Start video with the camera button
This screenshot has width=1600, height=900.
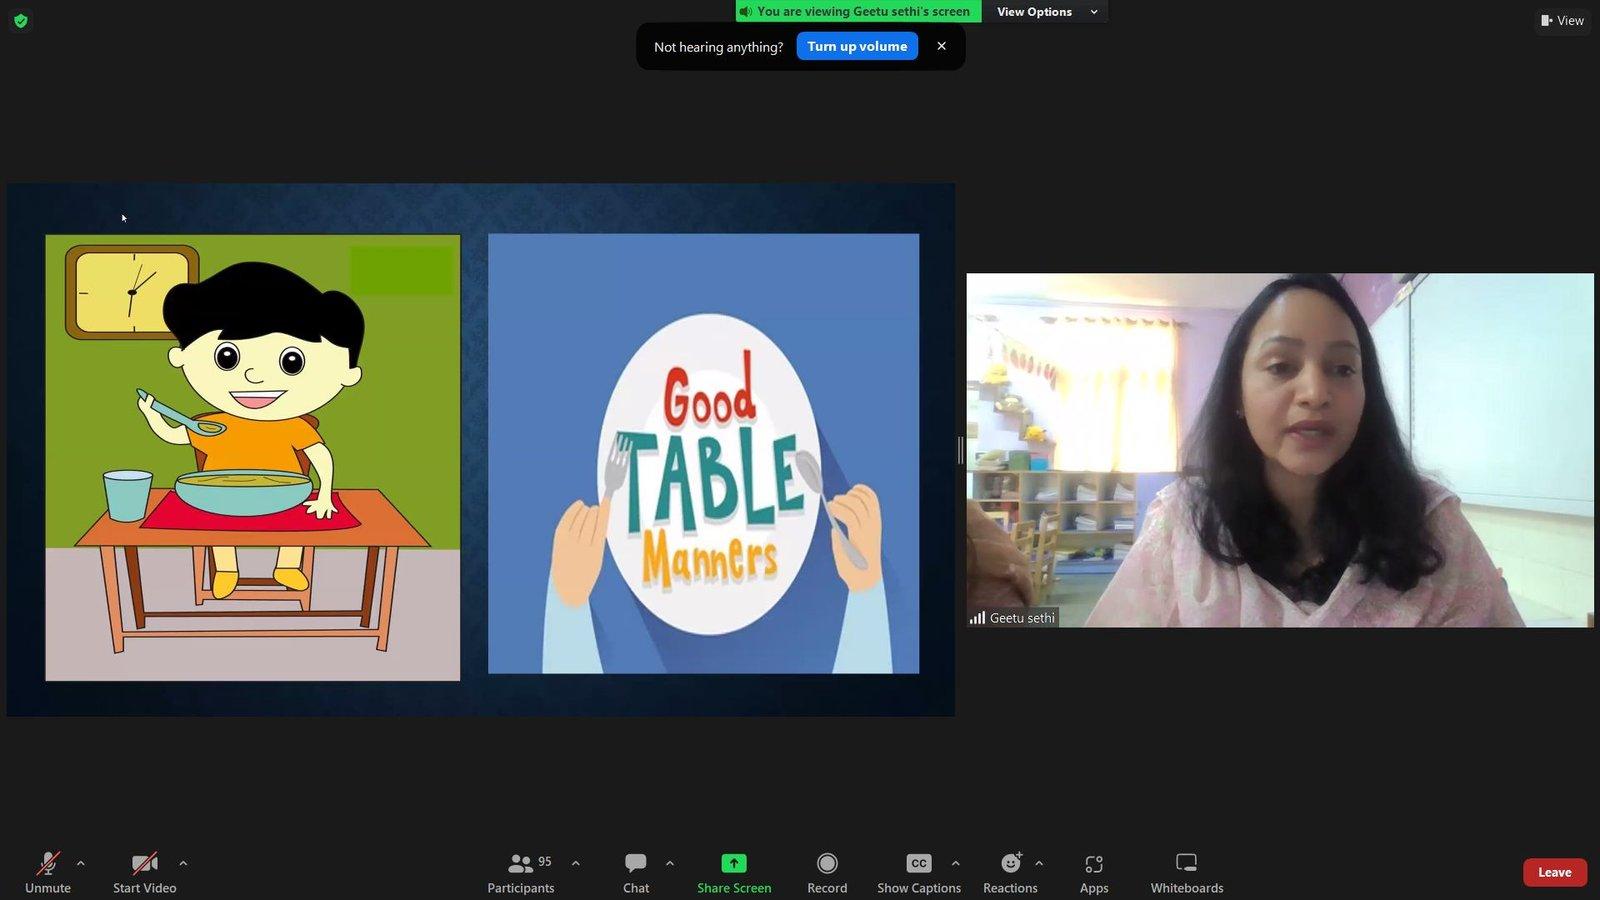[144, 872]
